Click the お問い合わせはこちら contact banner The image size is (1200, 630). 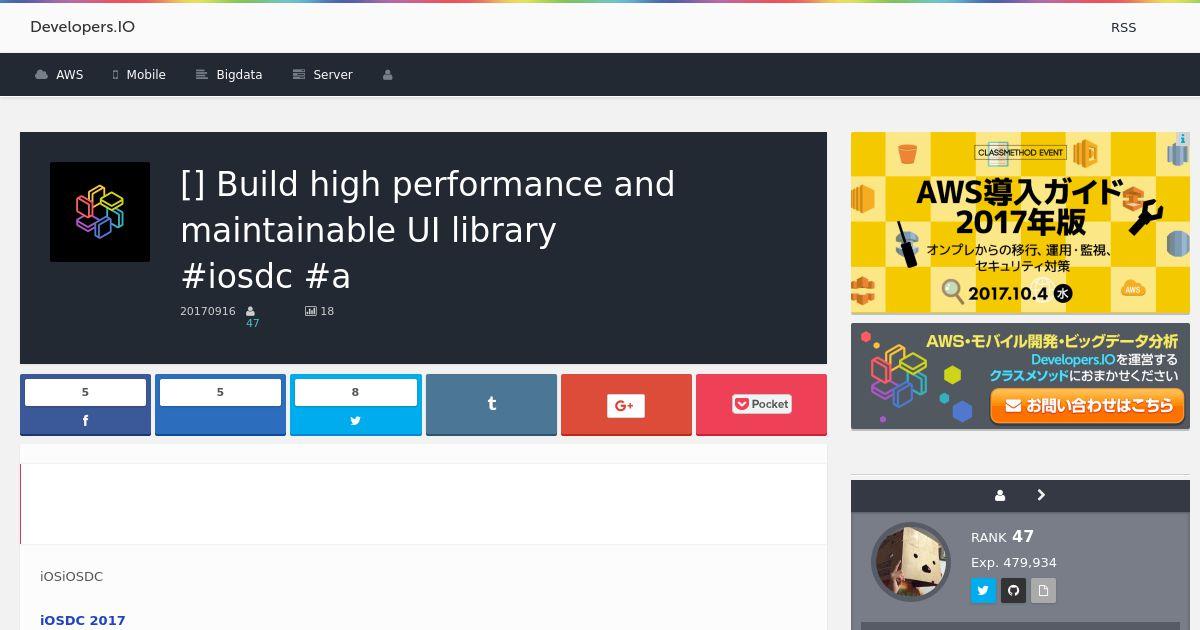pos(1020,376)
